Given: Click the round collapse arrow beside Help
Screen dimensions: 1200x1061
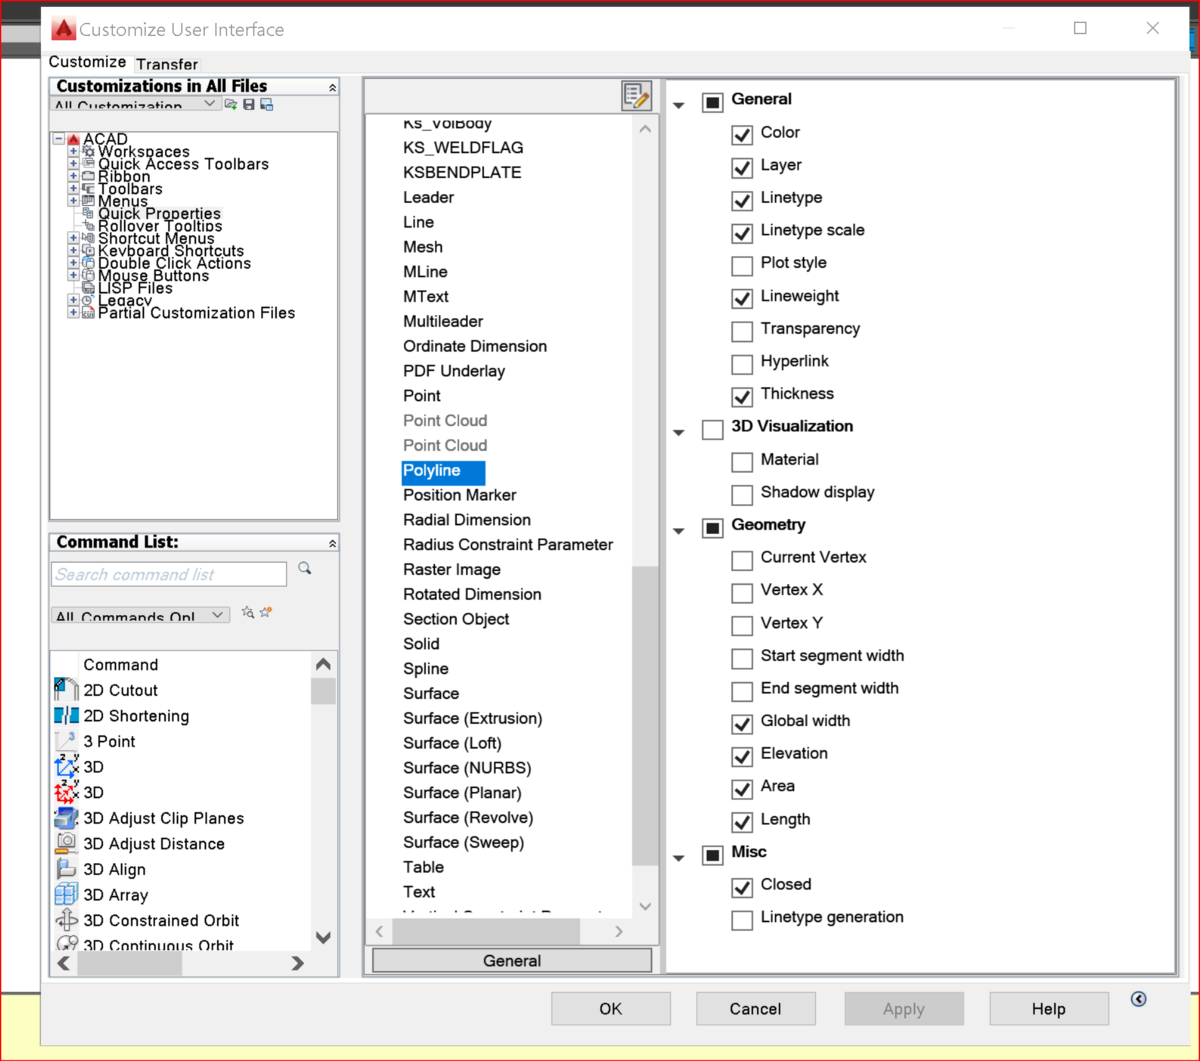Looking at the screenshot, I should point(1138,999).
